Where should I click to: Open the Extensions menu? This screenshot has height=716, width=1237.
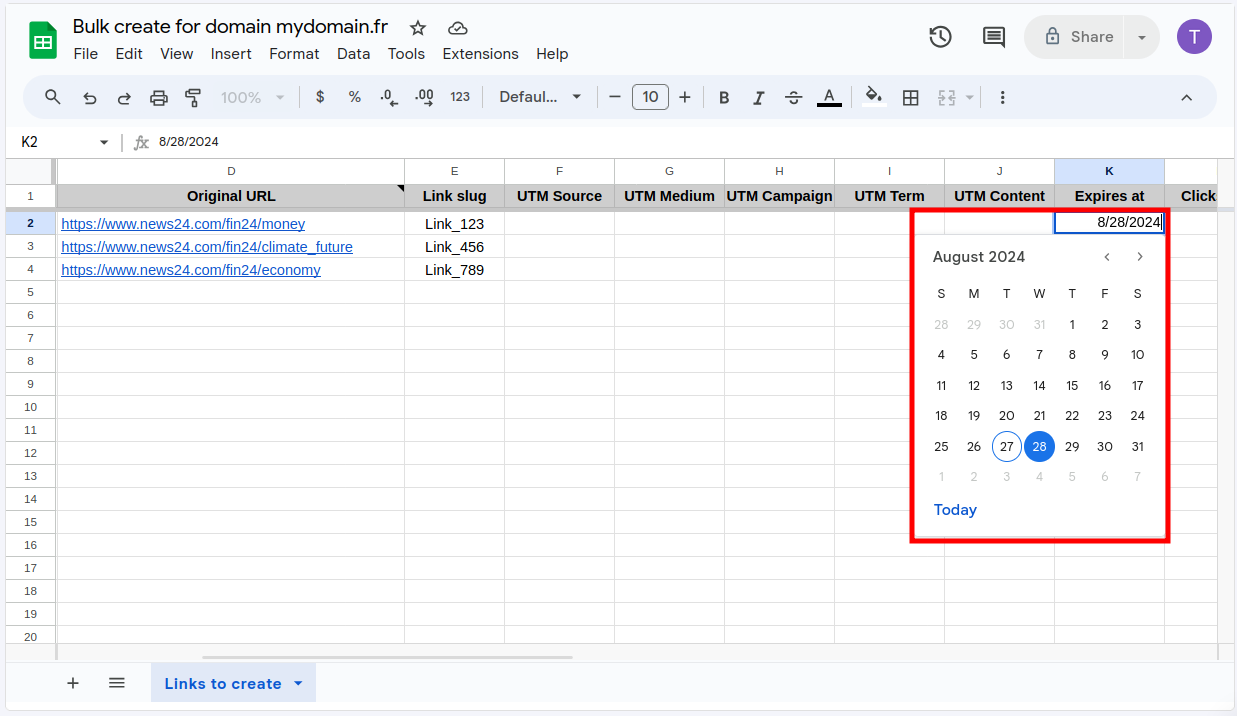point(480,54)
